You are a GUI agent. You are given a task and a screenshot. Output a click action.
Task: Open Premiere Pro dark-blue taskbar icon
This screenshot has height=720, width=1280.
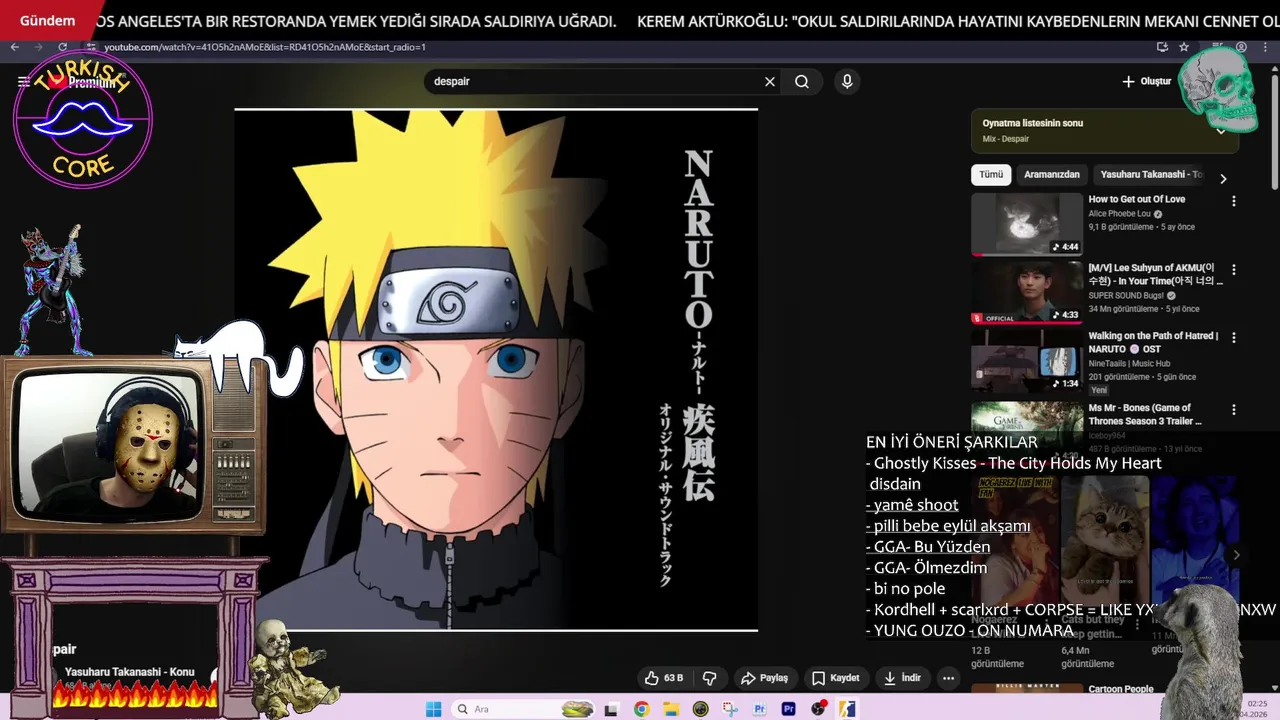point(789,709)
